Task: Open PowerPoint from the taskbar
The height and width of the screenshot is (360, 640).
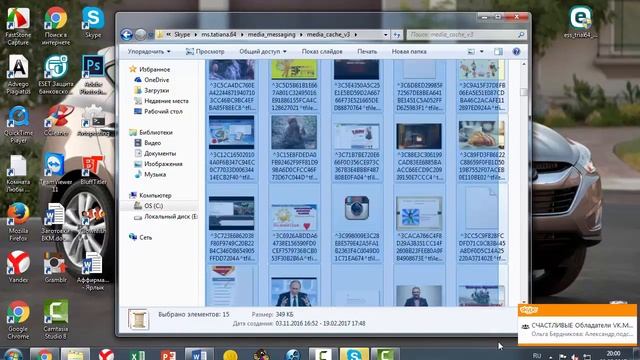Action: click(x=168, y=354)
